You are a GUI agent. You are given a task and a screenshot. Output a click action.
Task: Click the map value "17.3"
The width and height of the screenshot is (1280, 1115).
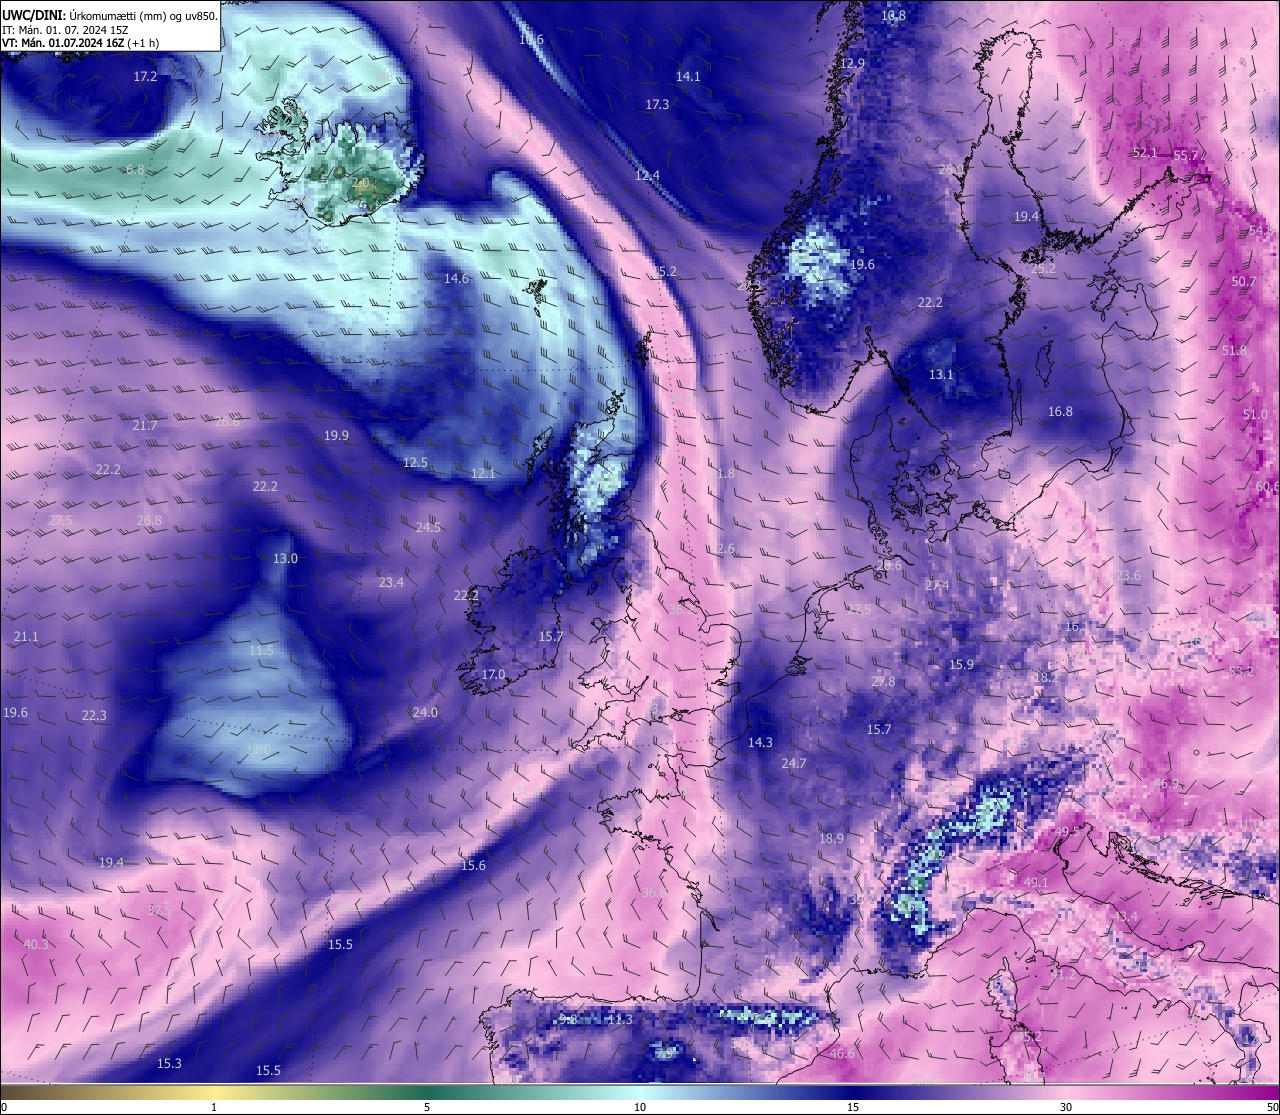tap(657, 105)
